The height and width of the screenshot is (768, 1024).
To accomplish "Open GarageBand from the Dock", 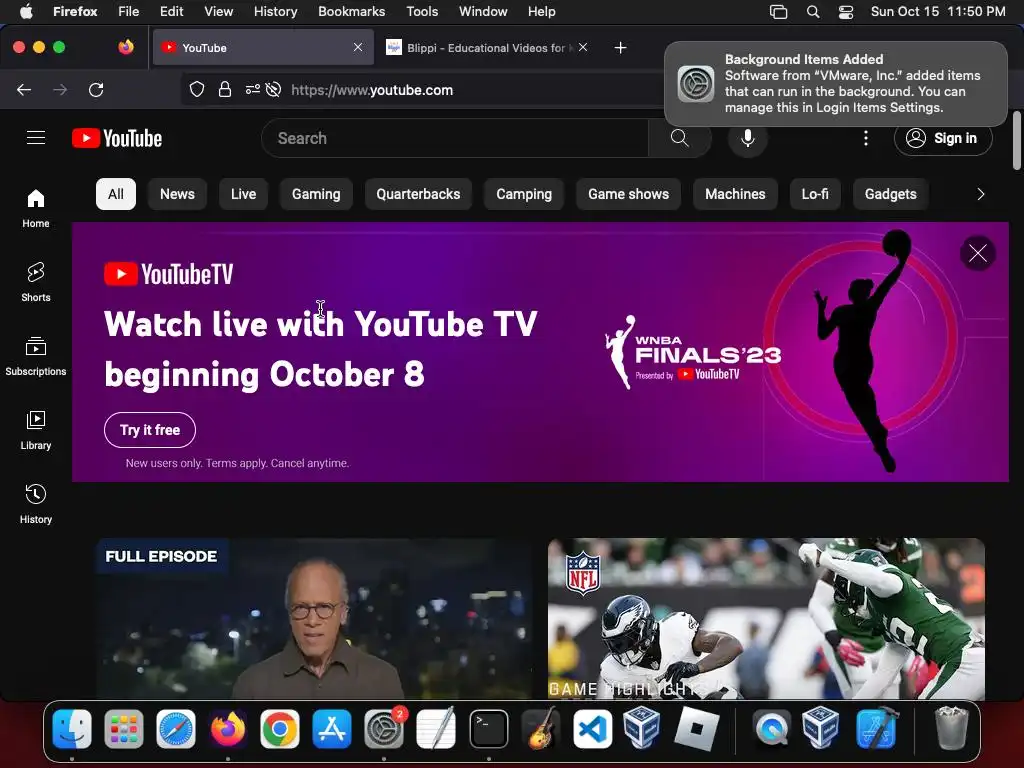I will pos(541,729).
